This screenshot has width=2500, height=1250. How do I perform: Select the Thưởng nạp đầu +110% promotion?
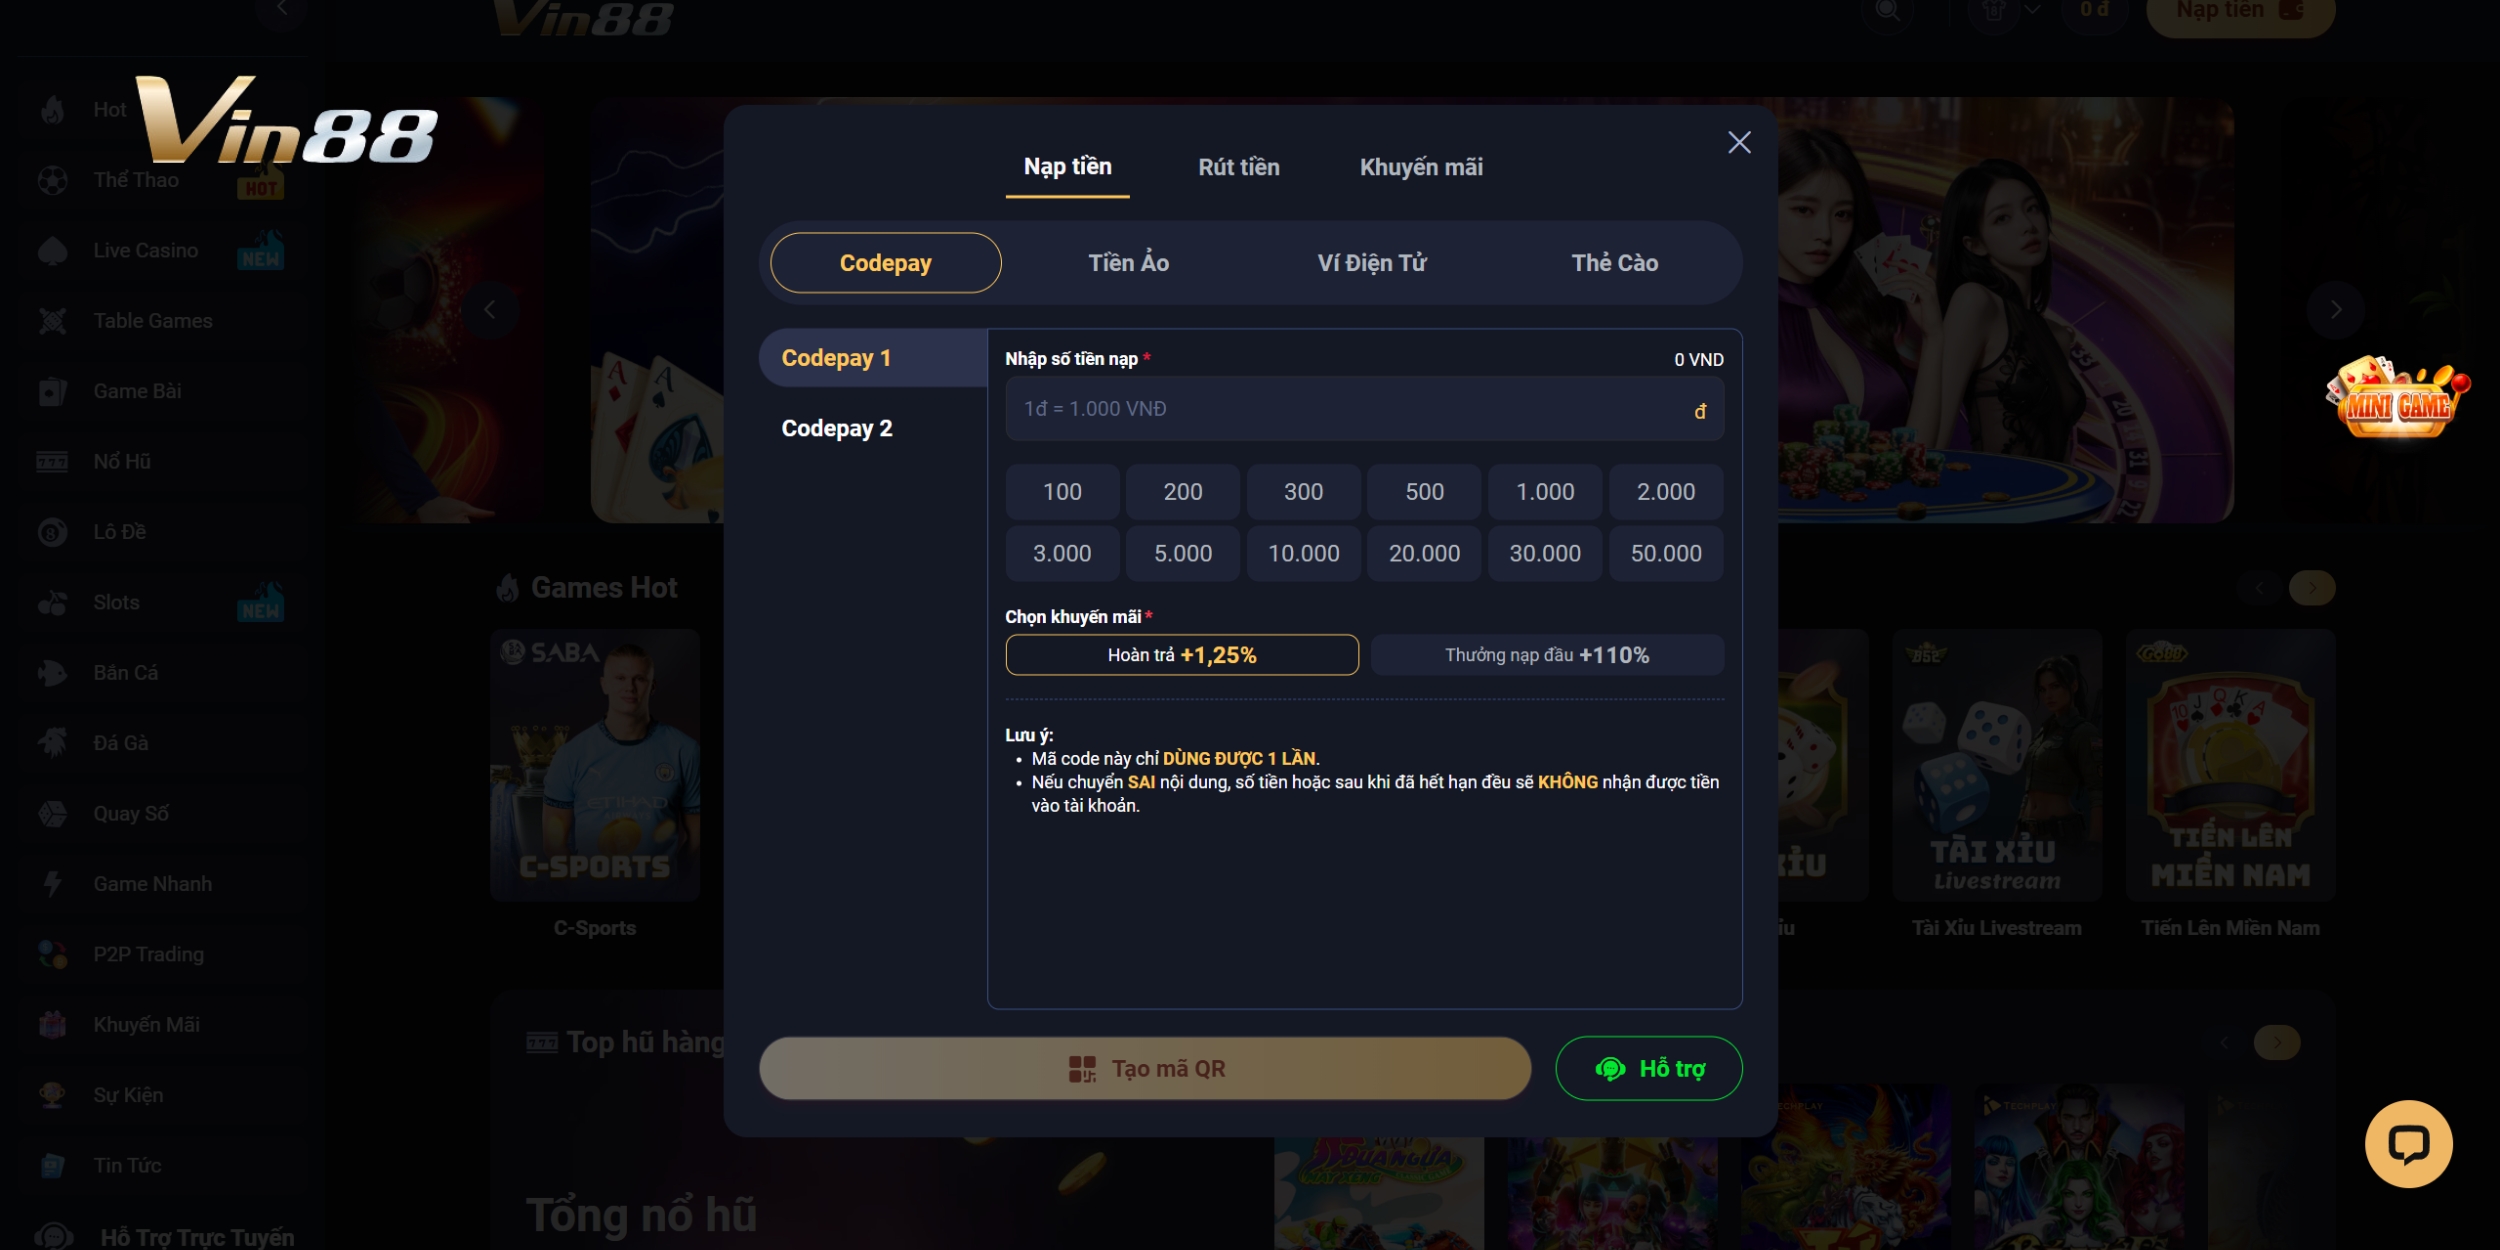click(x=1547, y=655)
